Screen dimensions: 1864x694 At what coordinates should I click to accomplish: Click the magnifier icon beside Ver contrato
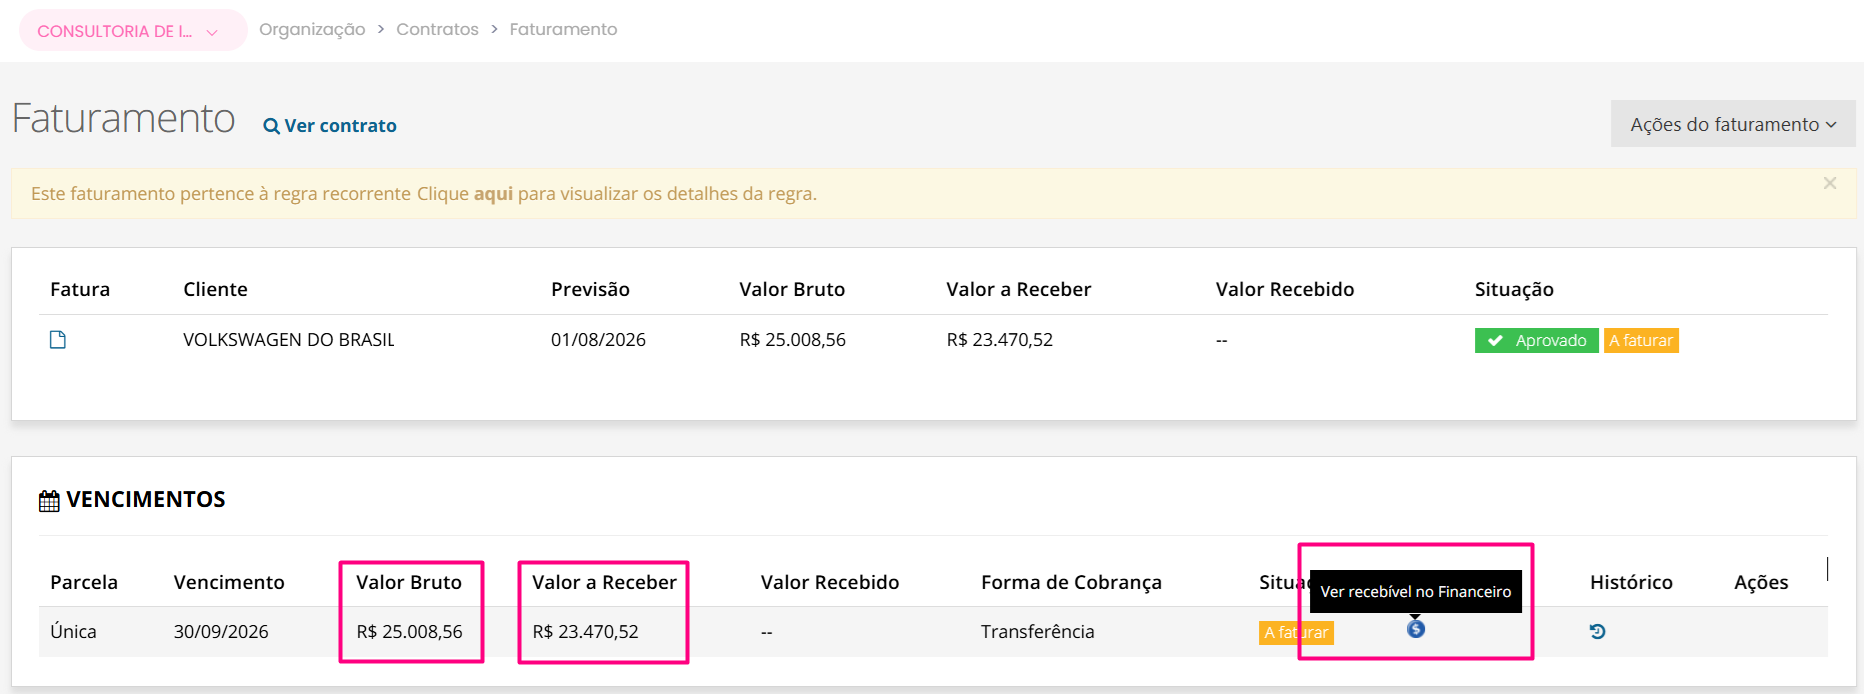click(271, 126)
